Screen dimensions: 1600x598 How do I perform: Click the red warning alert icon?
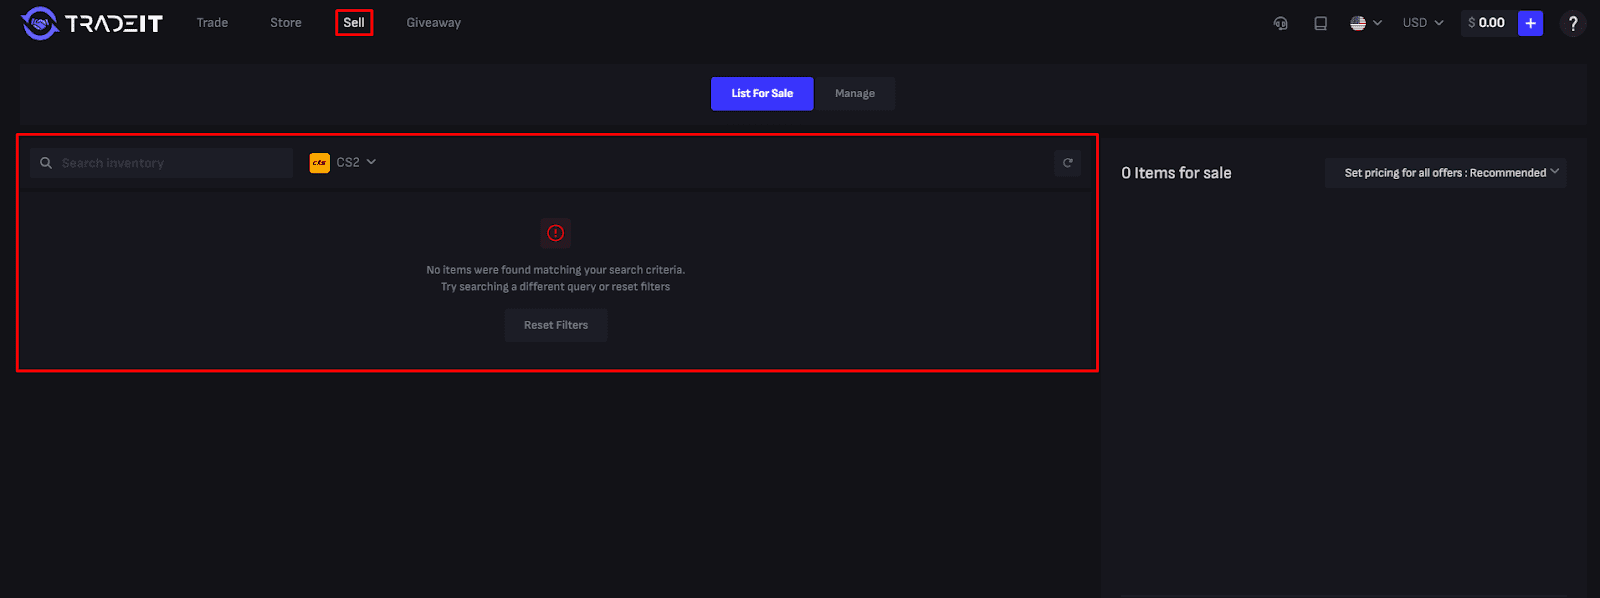[x=555, y=233]
